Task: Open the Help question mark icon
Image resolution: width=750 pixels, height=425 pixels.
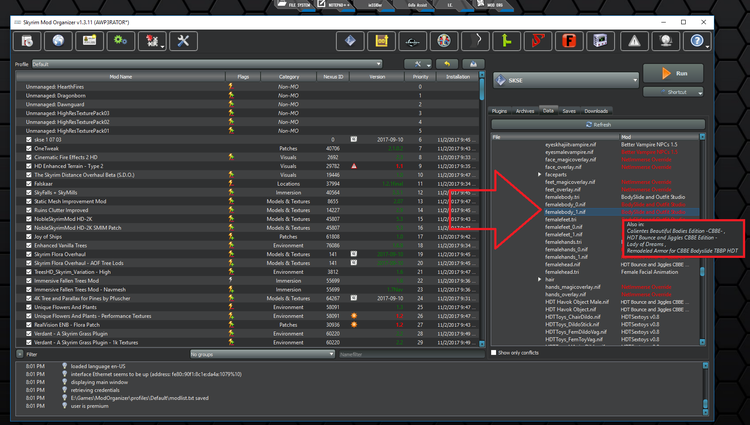Action: click(697, 41)
